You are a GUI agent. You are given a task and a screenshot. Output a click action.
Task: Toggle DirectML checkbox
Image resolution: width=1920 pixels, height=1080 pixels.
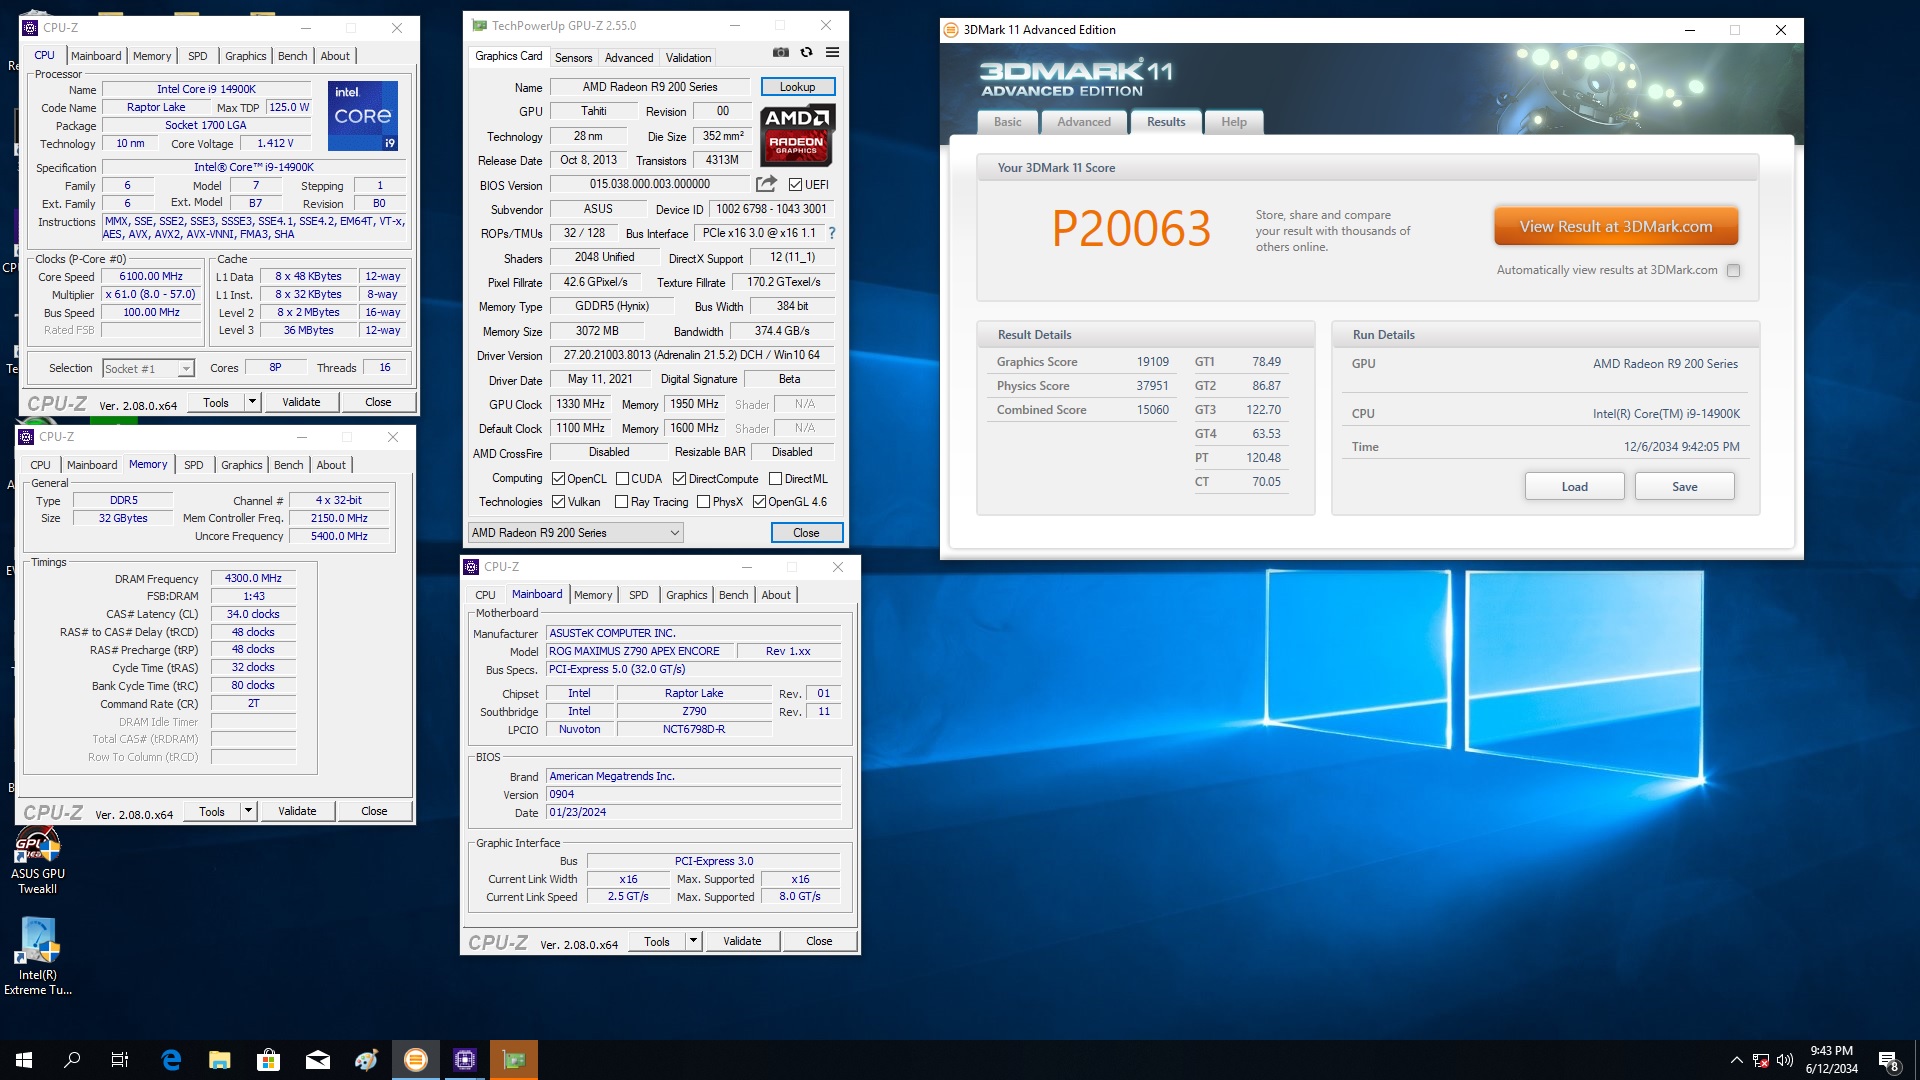coord(775,479)
